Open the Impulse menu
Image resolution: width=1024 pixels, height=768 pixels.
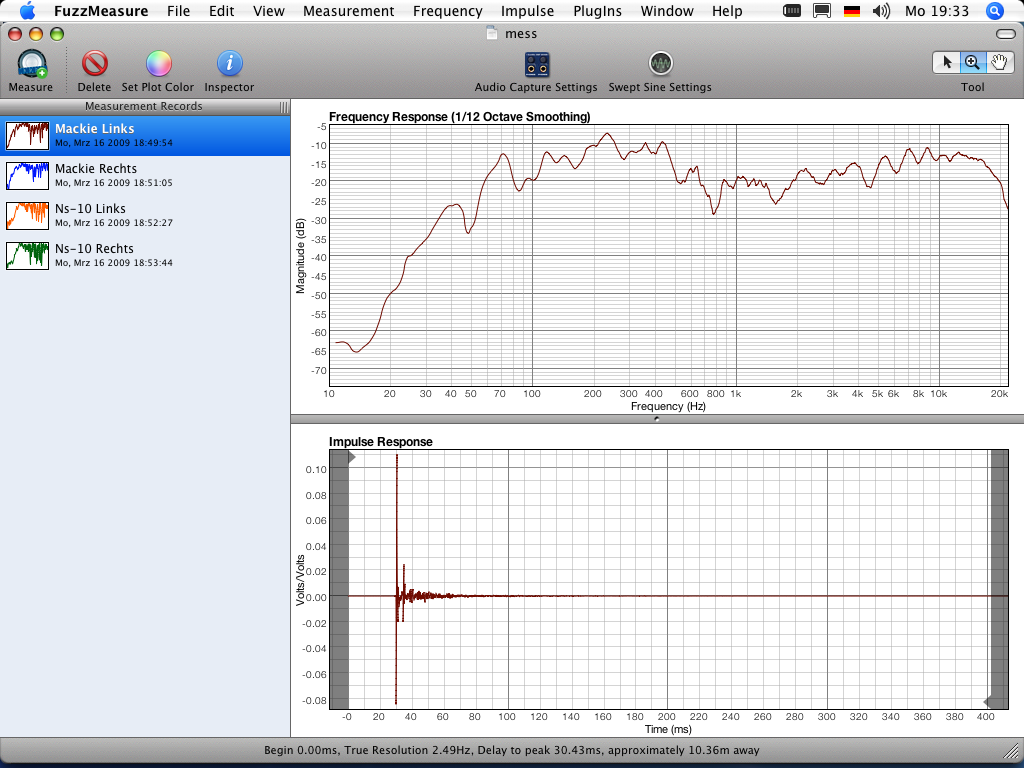coord(528,11)
